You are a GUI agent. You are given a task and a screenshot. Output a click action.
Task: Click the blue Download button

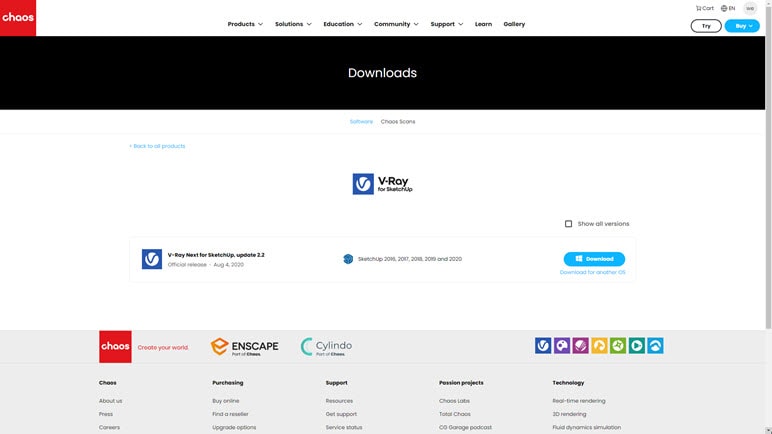coord(594,259)
